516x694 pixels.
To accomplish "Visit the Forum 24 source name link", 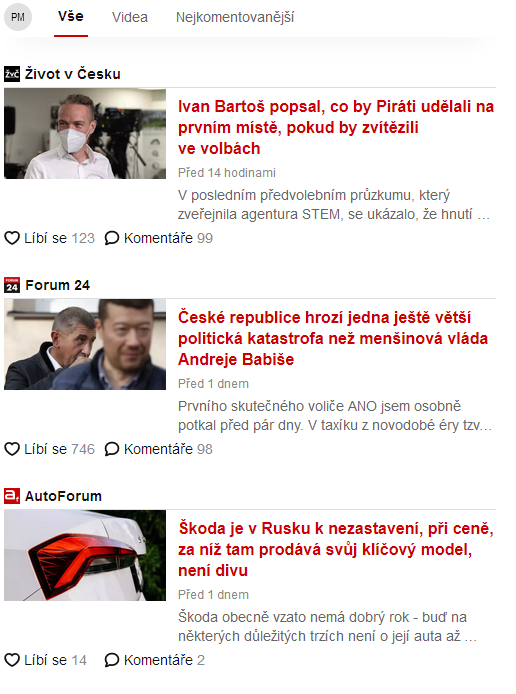I will (x=58, y=285).
